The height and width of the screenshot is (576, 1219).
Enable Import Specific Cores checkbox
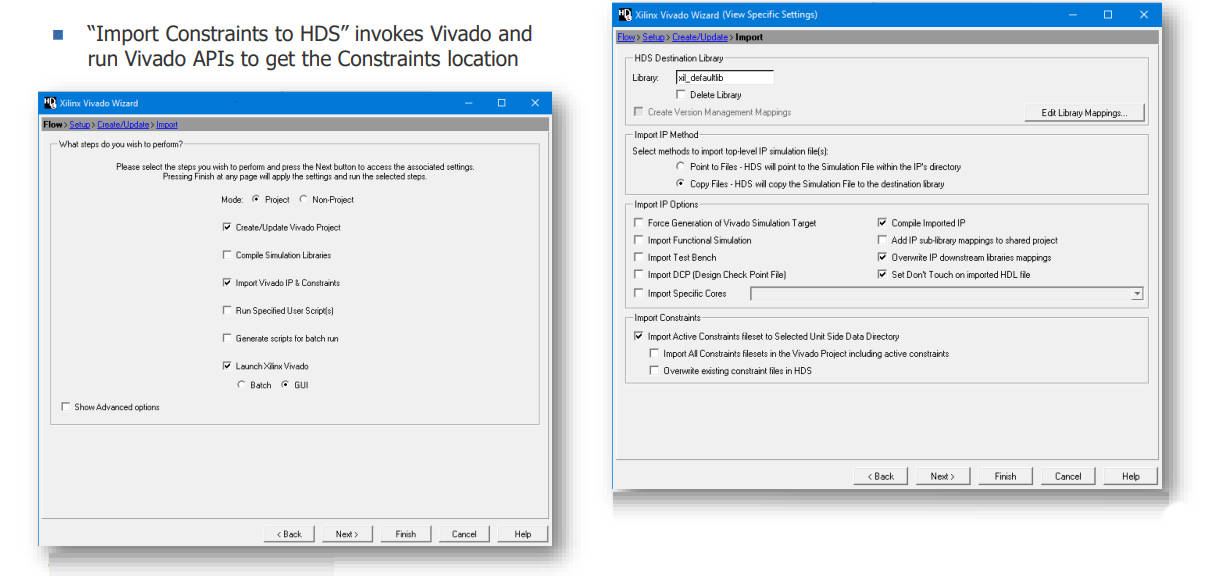click(639, 293)
